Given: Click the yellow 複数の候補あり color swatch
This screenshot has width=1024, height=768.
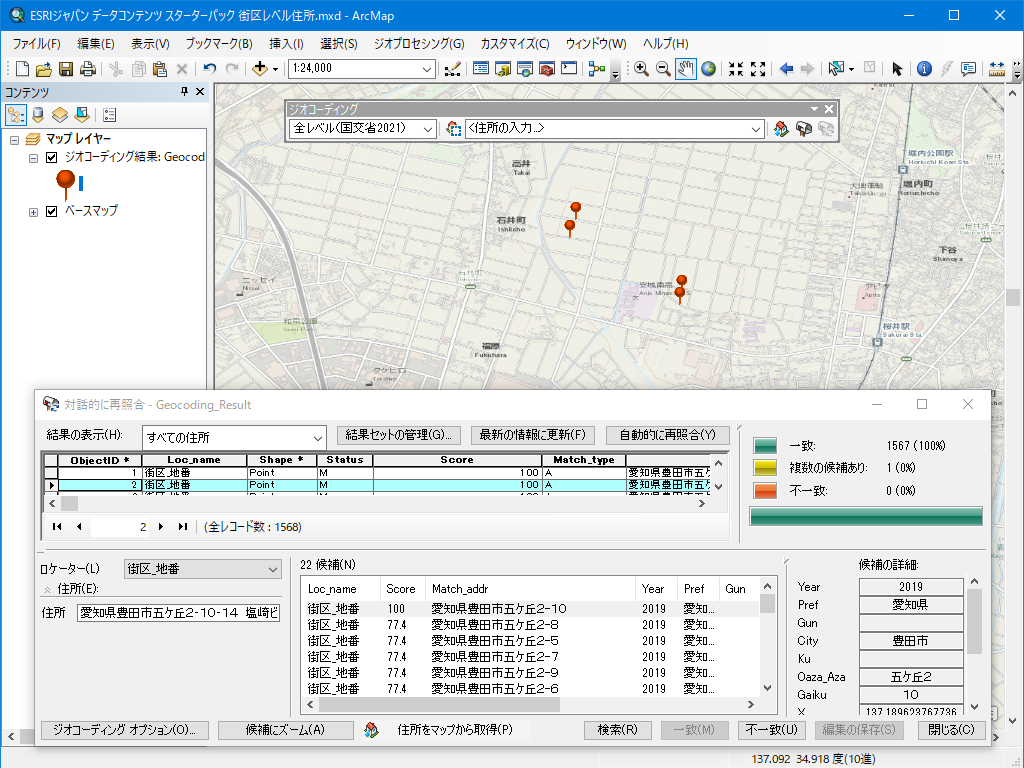Looking at the screenshot, I should 765,468.
